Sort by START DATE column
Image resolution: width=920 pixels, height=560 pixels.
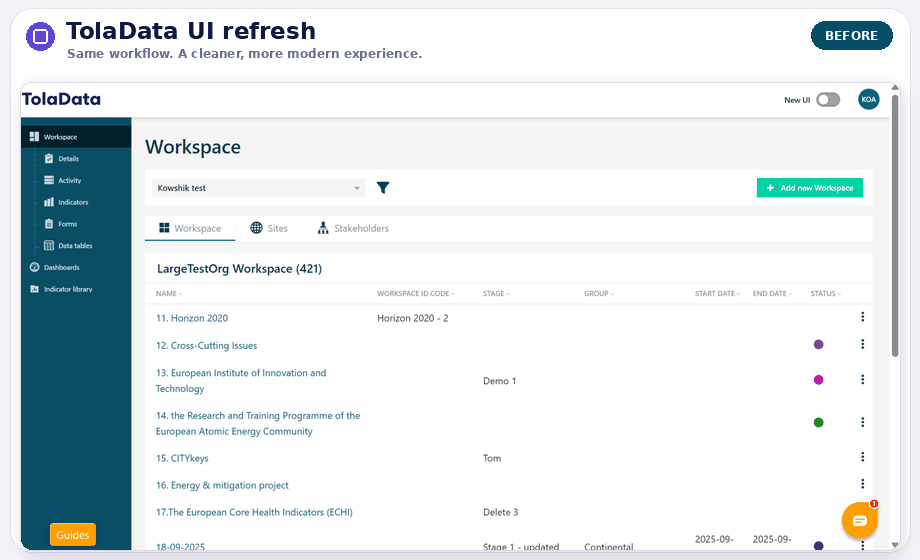[x=718, y=294]
